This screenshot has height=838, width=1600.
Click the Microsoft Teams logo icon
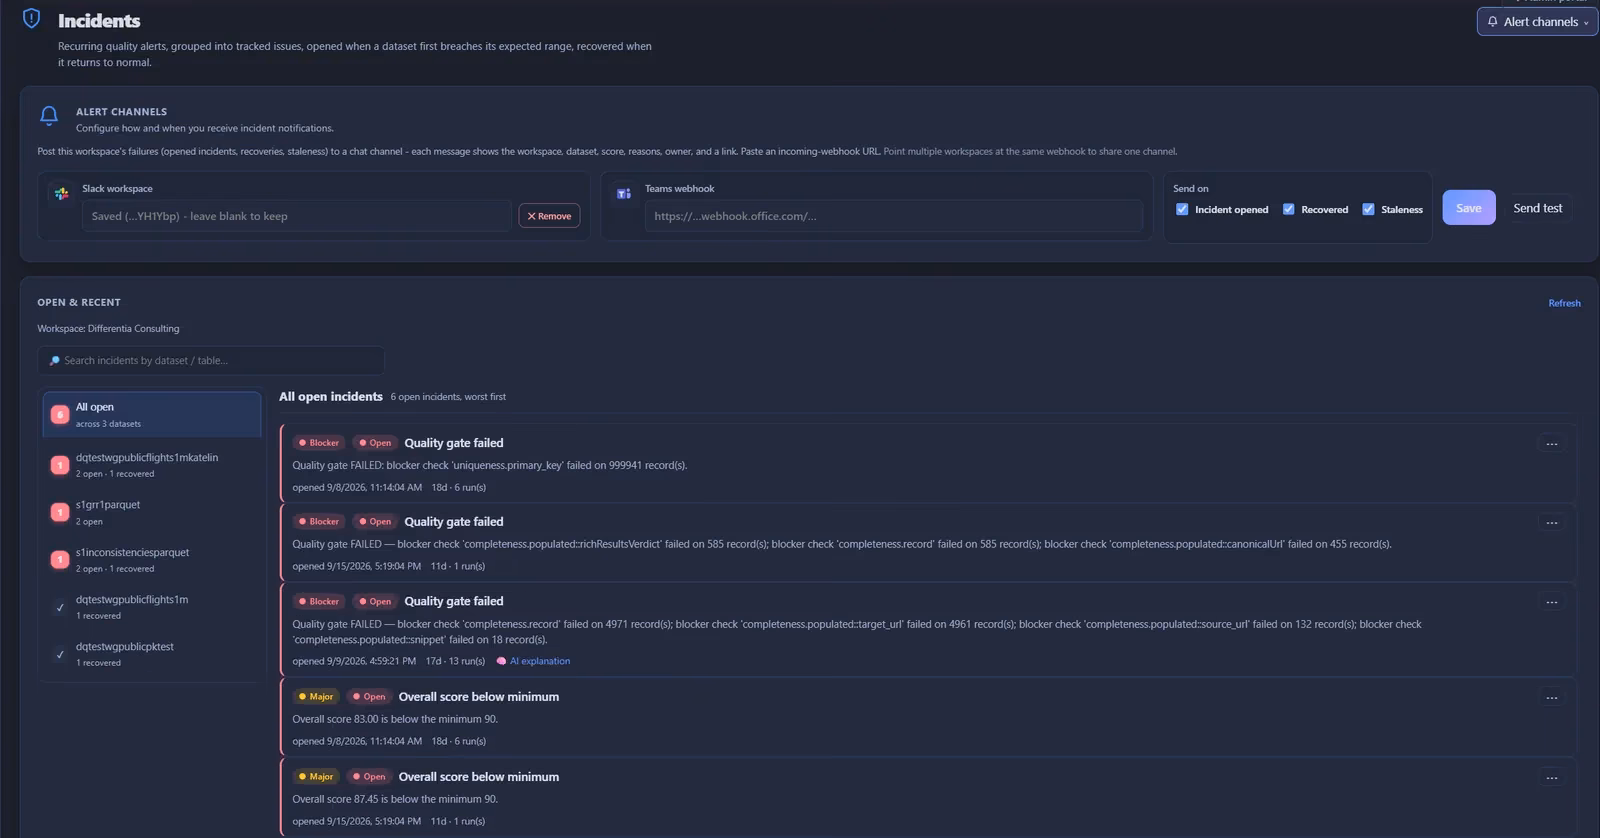click(x=624, y=193)
